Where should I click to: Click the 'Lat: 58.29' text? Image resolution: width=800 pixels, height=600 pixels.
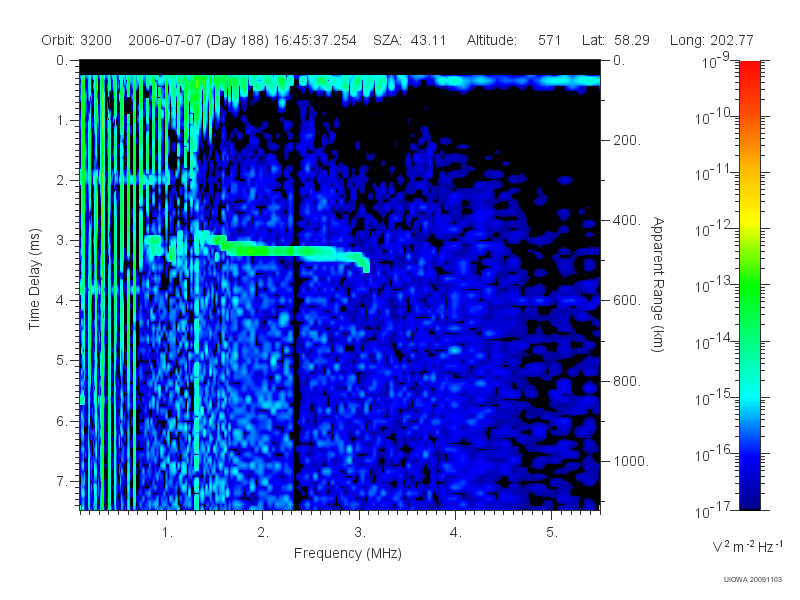(x=616, y=40)
